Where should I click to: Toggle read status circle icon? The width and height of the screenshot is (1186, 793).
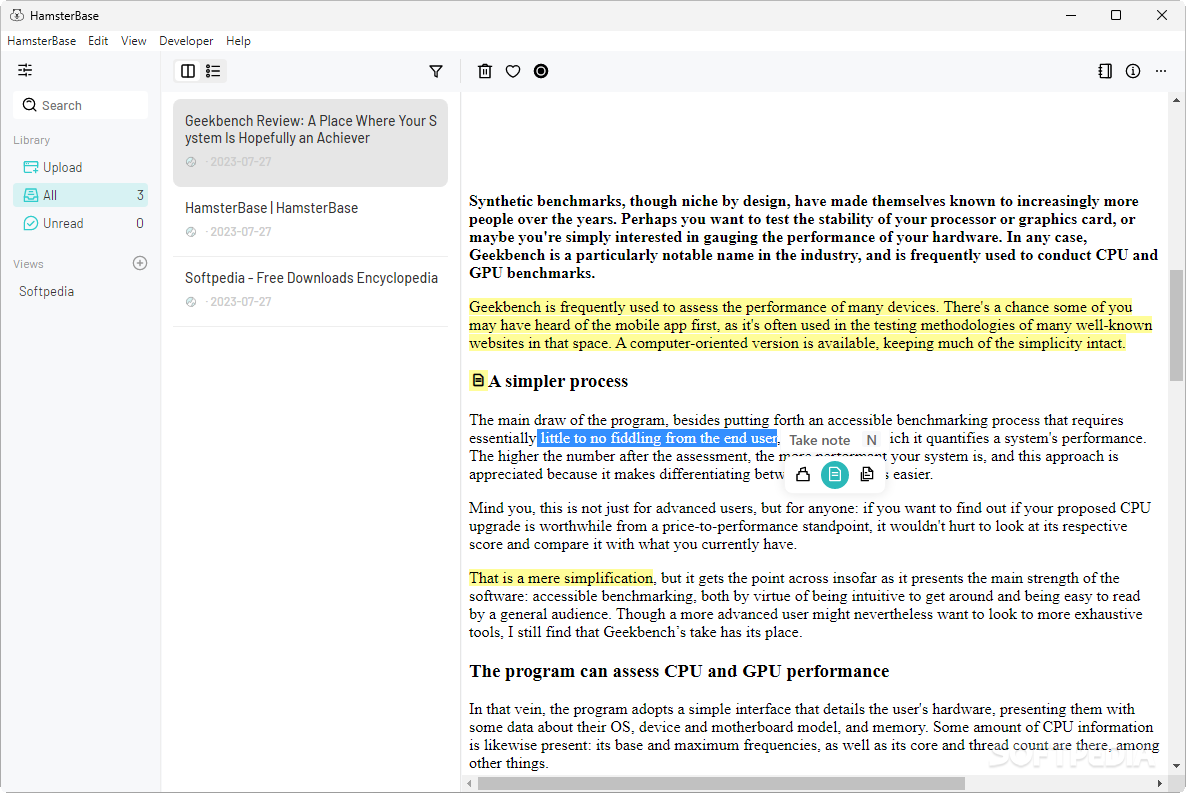(x=541, y=71)
